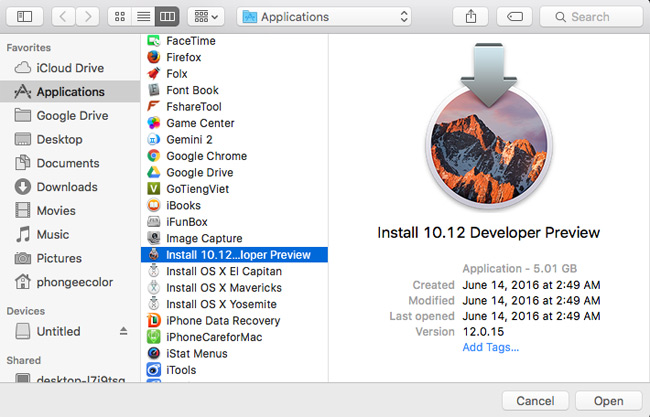Viewport: 650px width, 417px height.
Task: Click the Open button
Action: (609, 401)
